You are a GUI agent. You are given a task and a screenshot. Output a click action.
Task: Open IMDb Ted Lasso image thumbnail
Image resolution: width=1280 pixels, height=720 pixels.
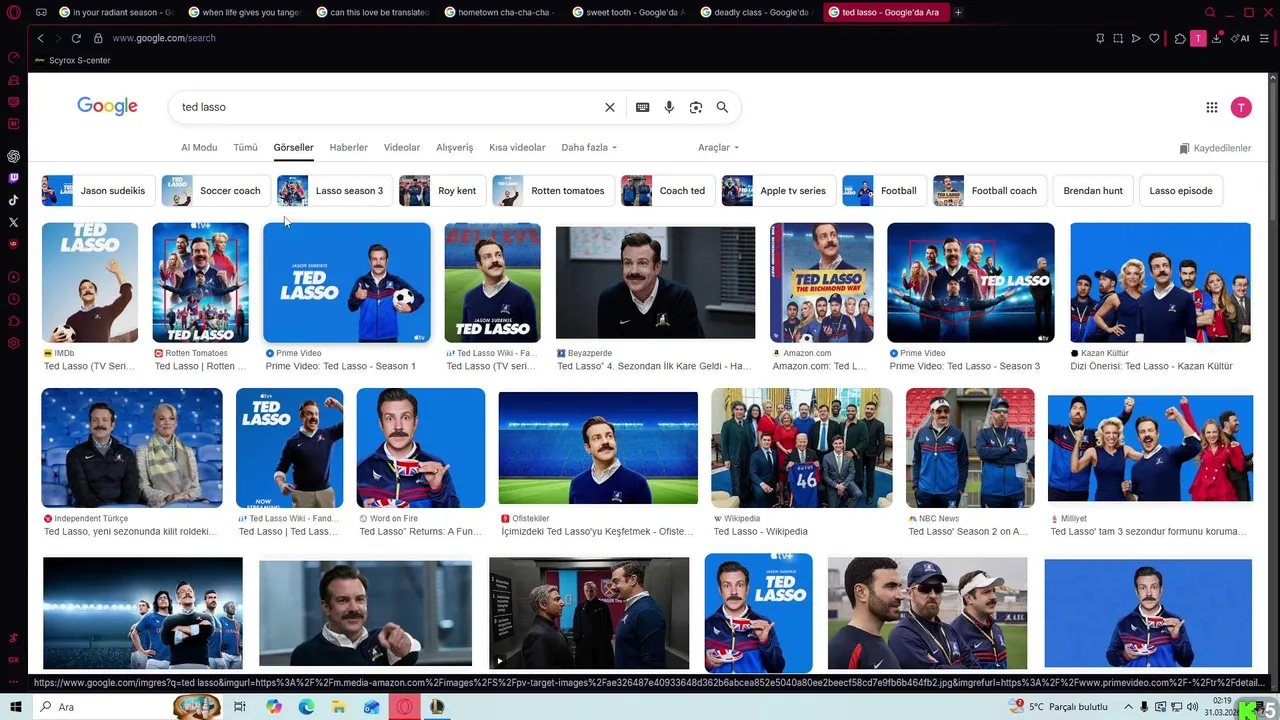pyautogui.click(x=90, y=283)
